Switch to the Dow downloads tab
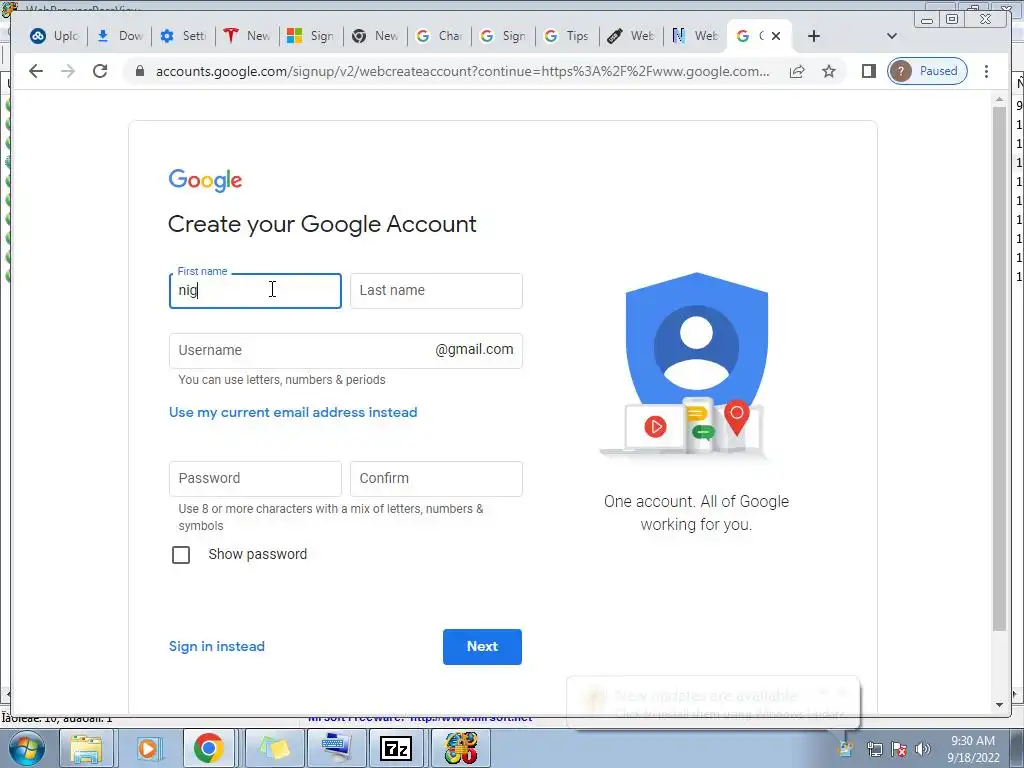Screen dimensions: 1024x768 pos(119,36)
